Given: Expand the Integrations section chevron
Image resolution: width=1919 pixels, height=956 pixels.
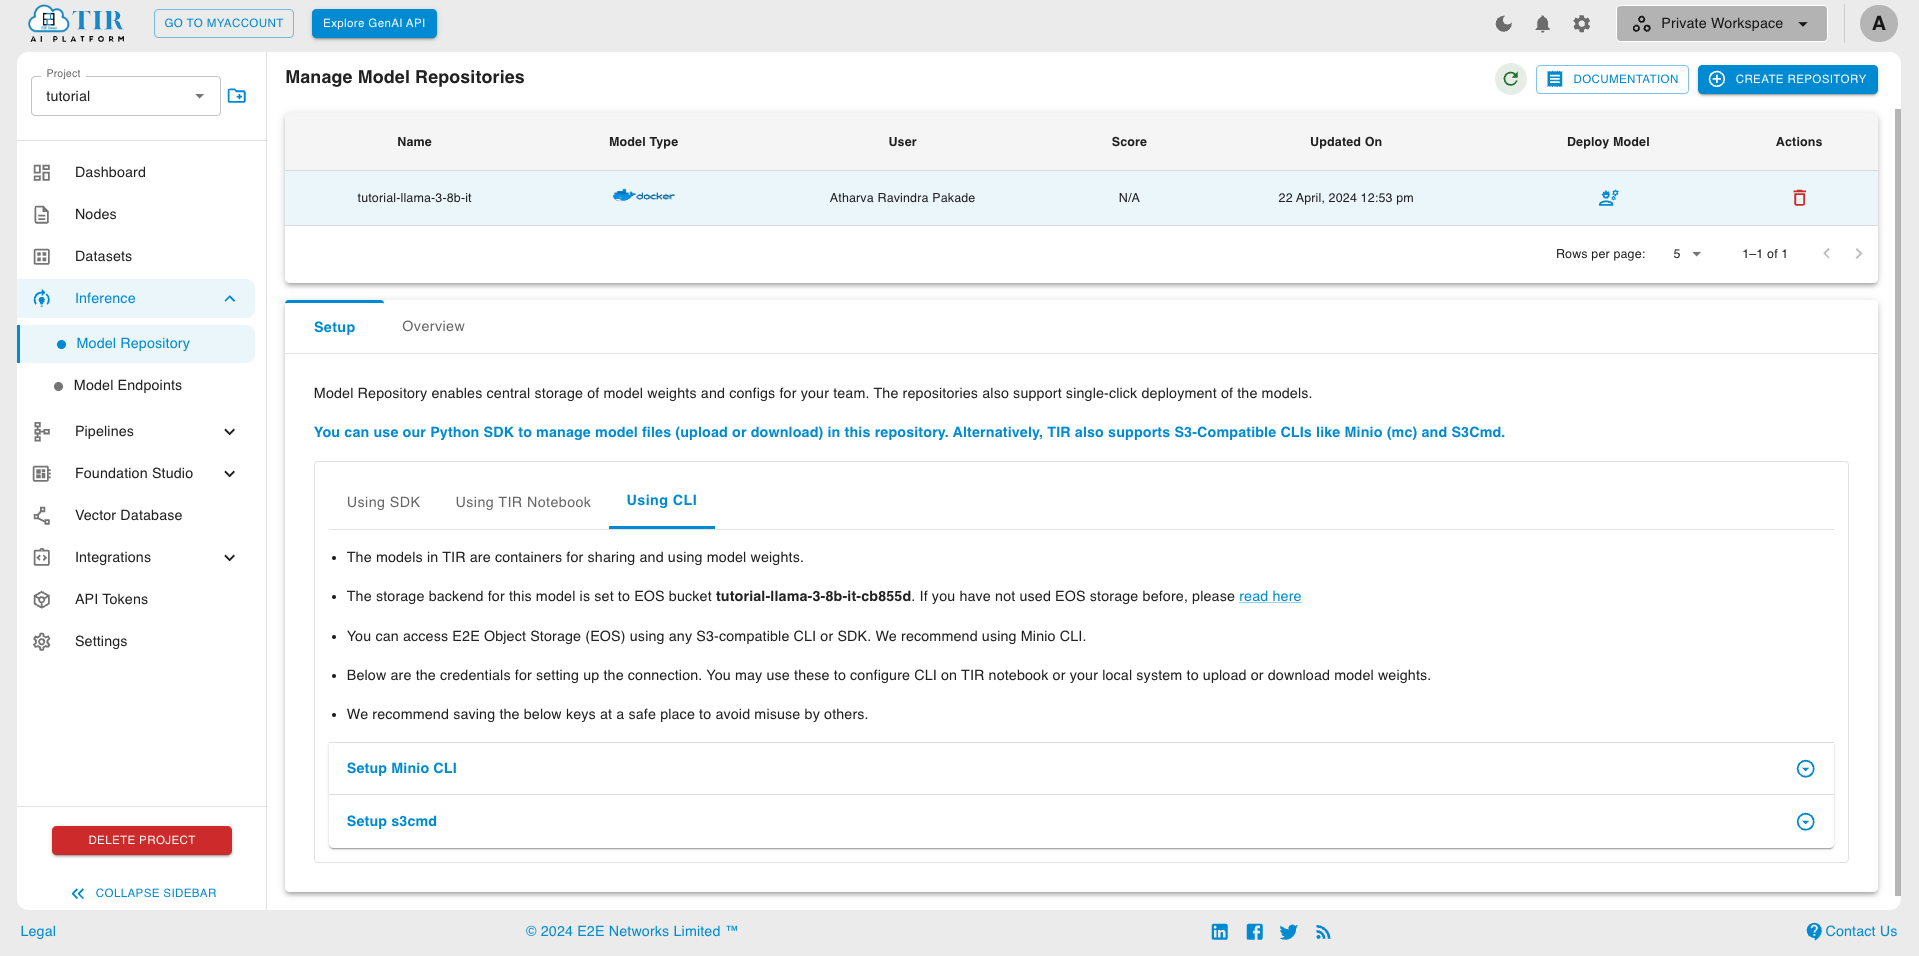Looking at the screenshot, I should point(230,557).
